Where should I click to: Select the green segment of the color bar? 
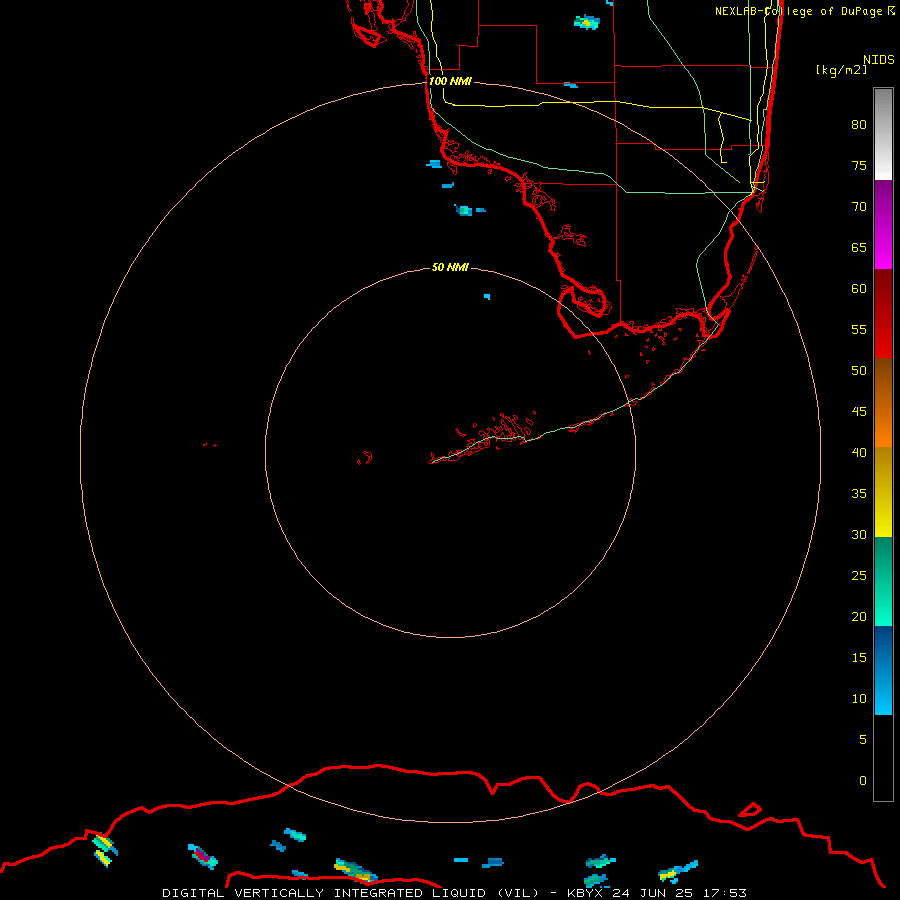tap(883, 581)
